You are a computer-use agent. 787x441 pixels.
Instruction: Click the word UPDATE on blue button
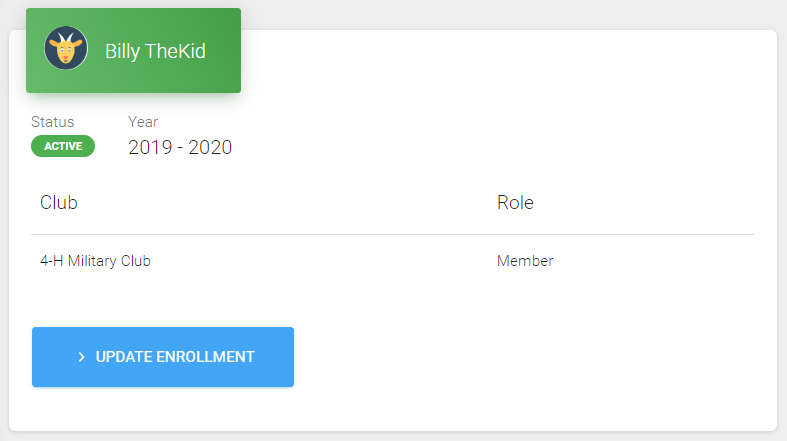click(x=123, y=357)
